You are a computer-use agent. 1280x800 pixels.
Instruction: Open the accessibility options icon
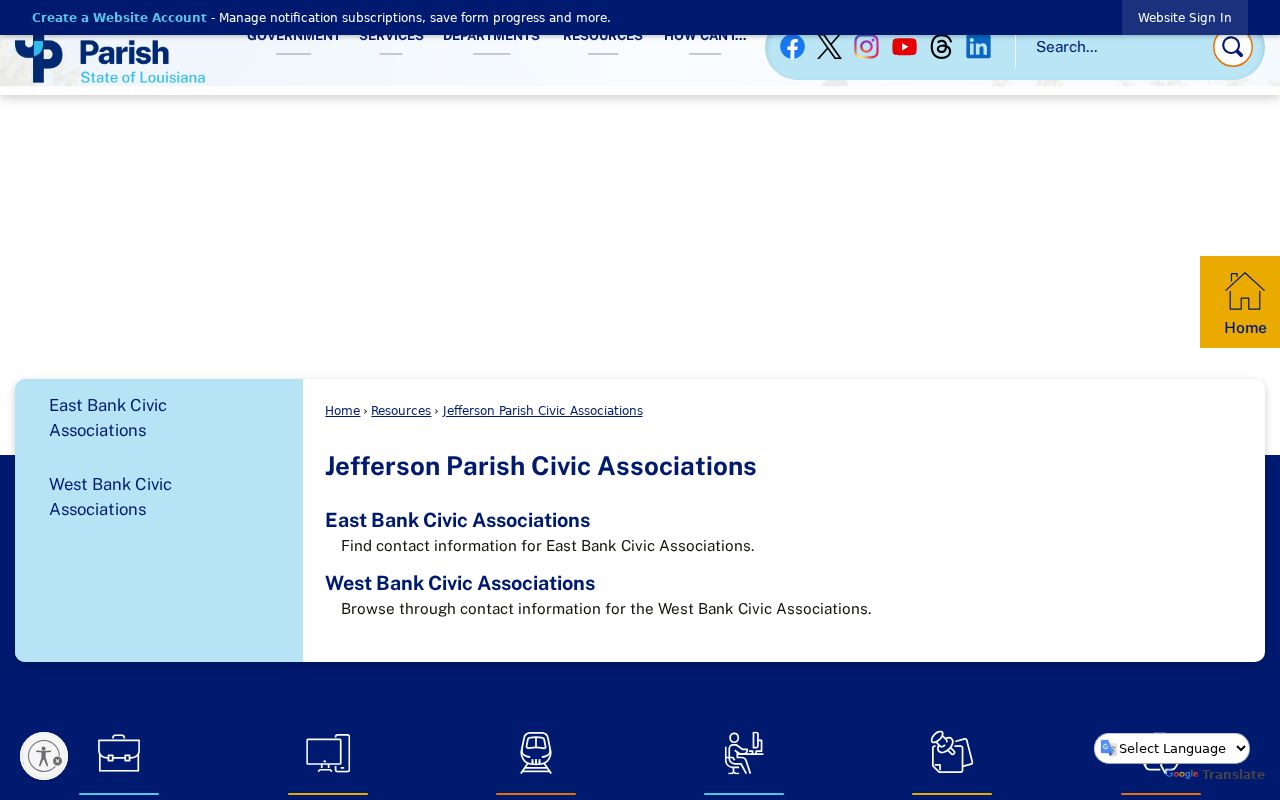pos(44,756)
